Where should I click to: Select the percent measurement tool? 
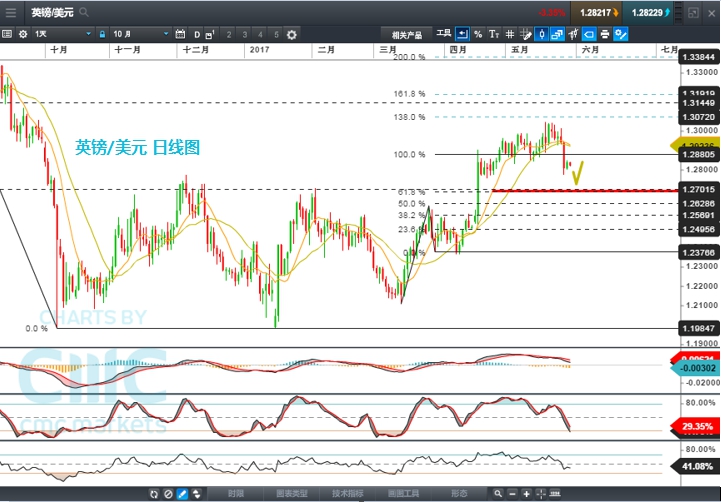point(478,34)
